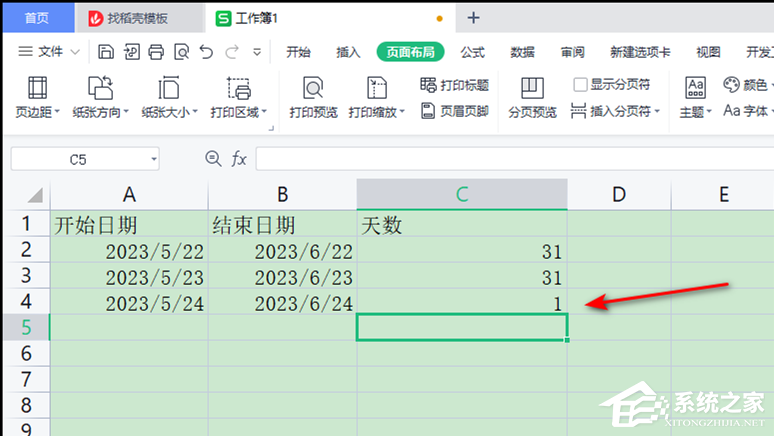Viewport: 774px width, 436px height.
Task: Expand quick access toolbar customization arrow
Action: 257,52
